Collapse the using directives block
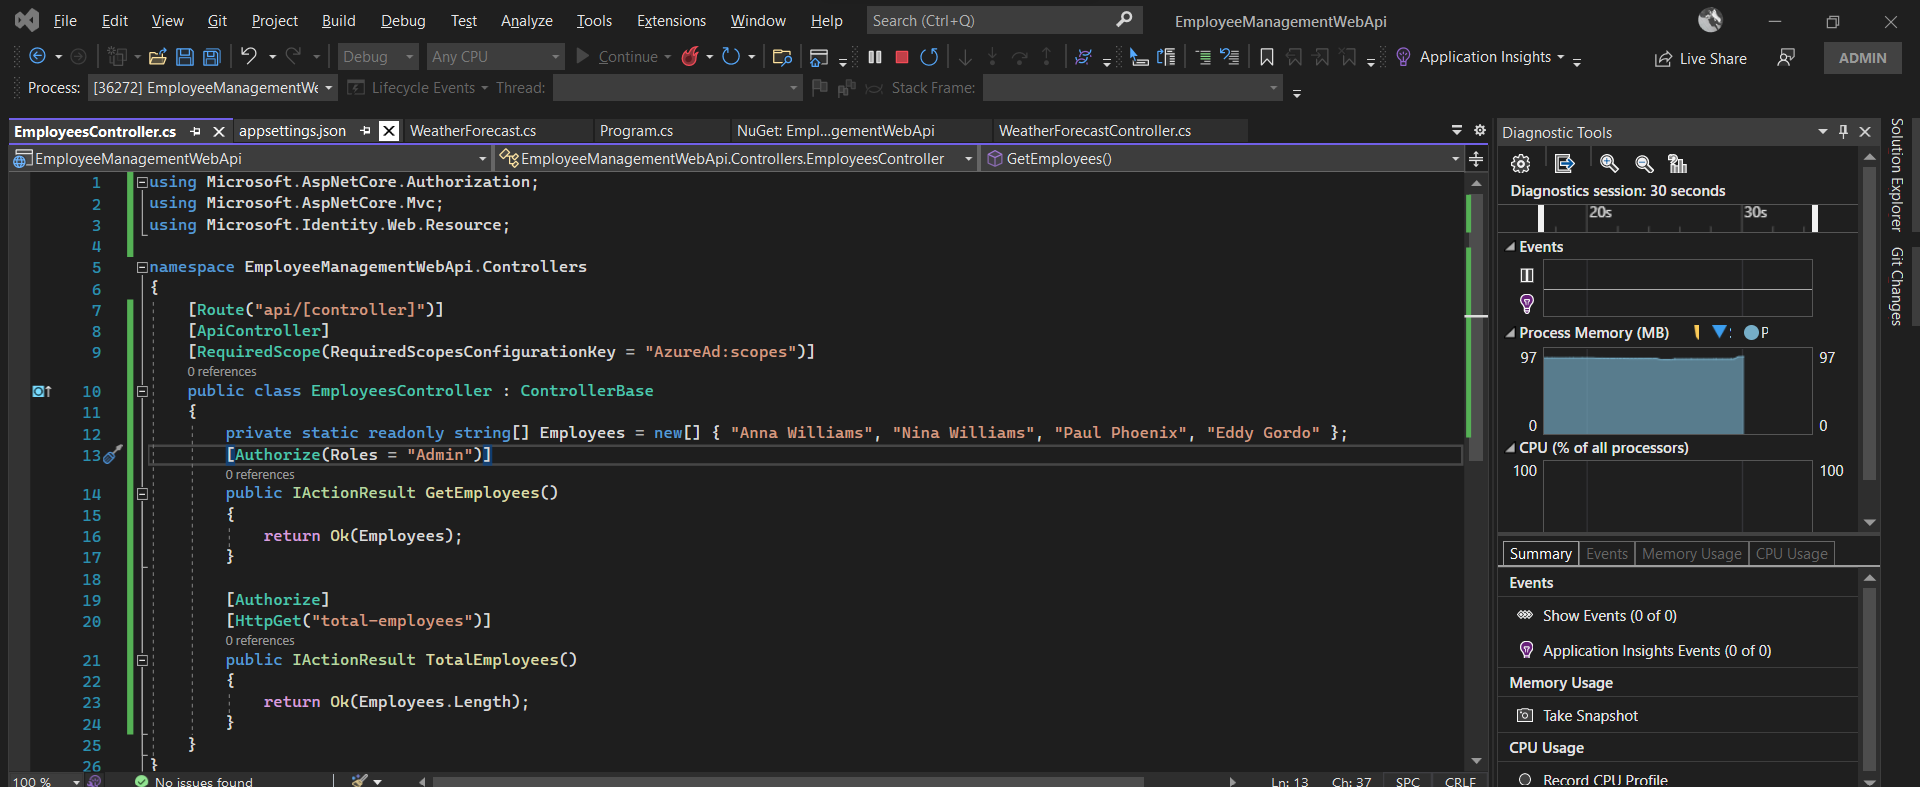 142,182
